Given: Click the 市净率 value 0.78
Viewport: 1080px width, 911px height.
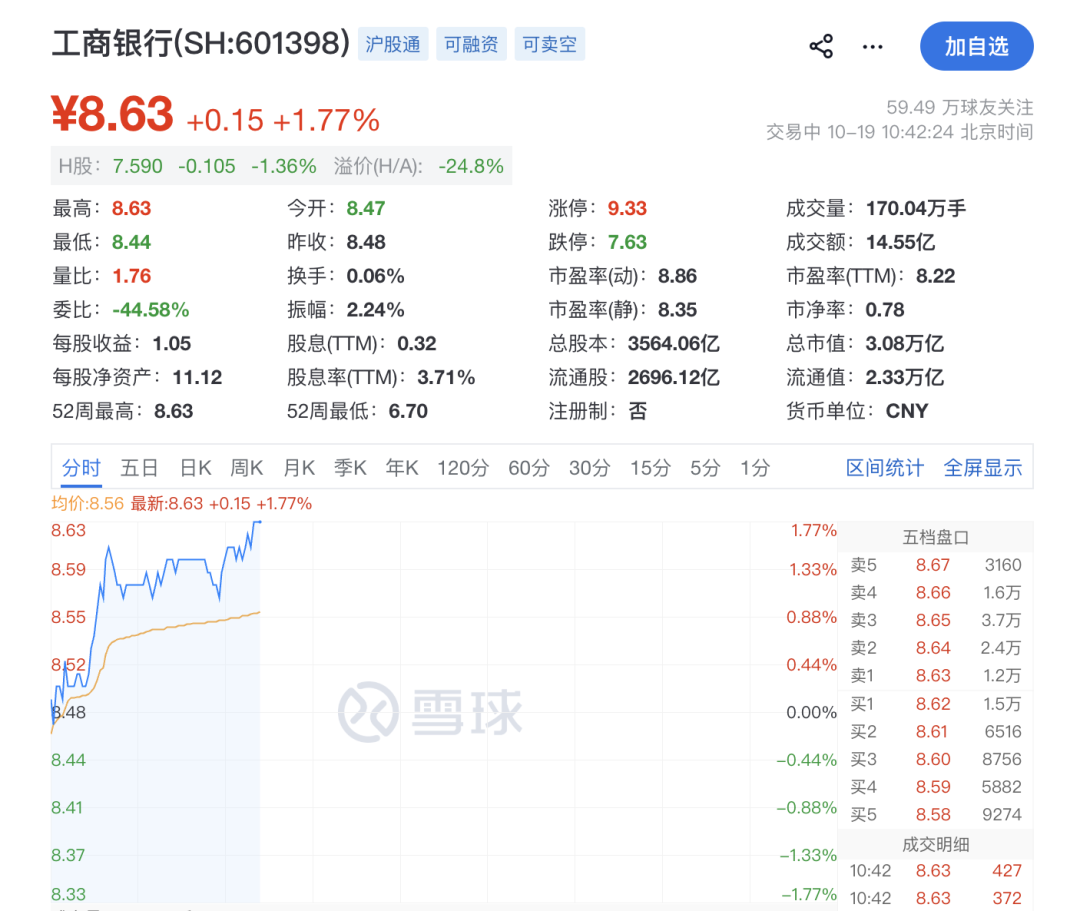Looking at the screenshot, I should coord(885,310).
